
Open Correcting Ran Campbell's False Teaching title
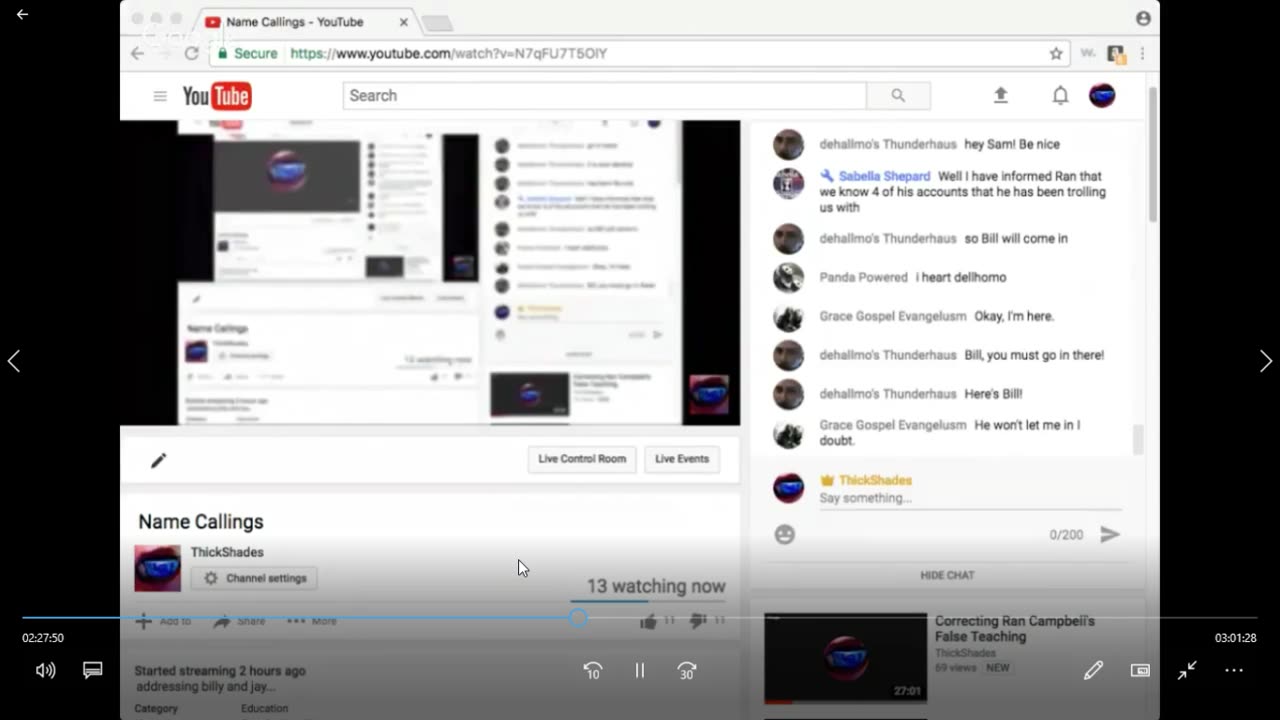point(1015,628)
